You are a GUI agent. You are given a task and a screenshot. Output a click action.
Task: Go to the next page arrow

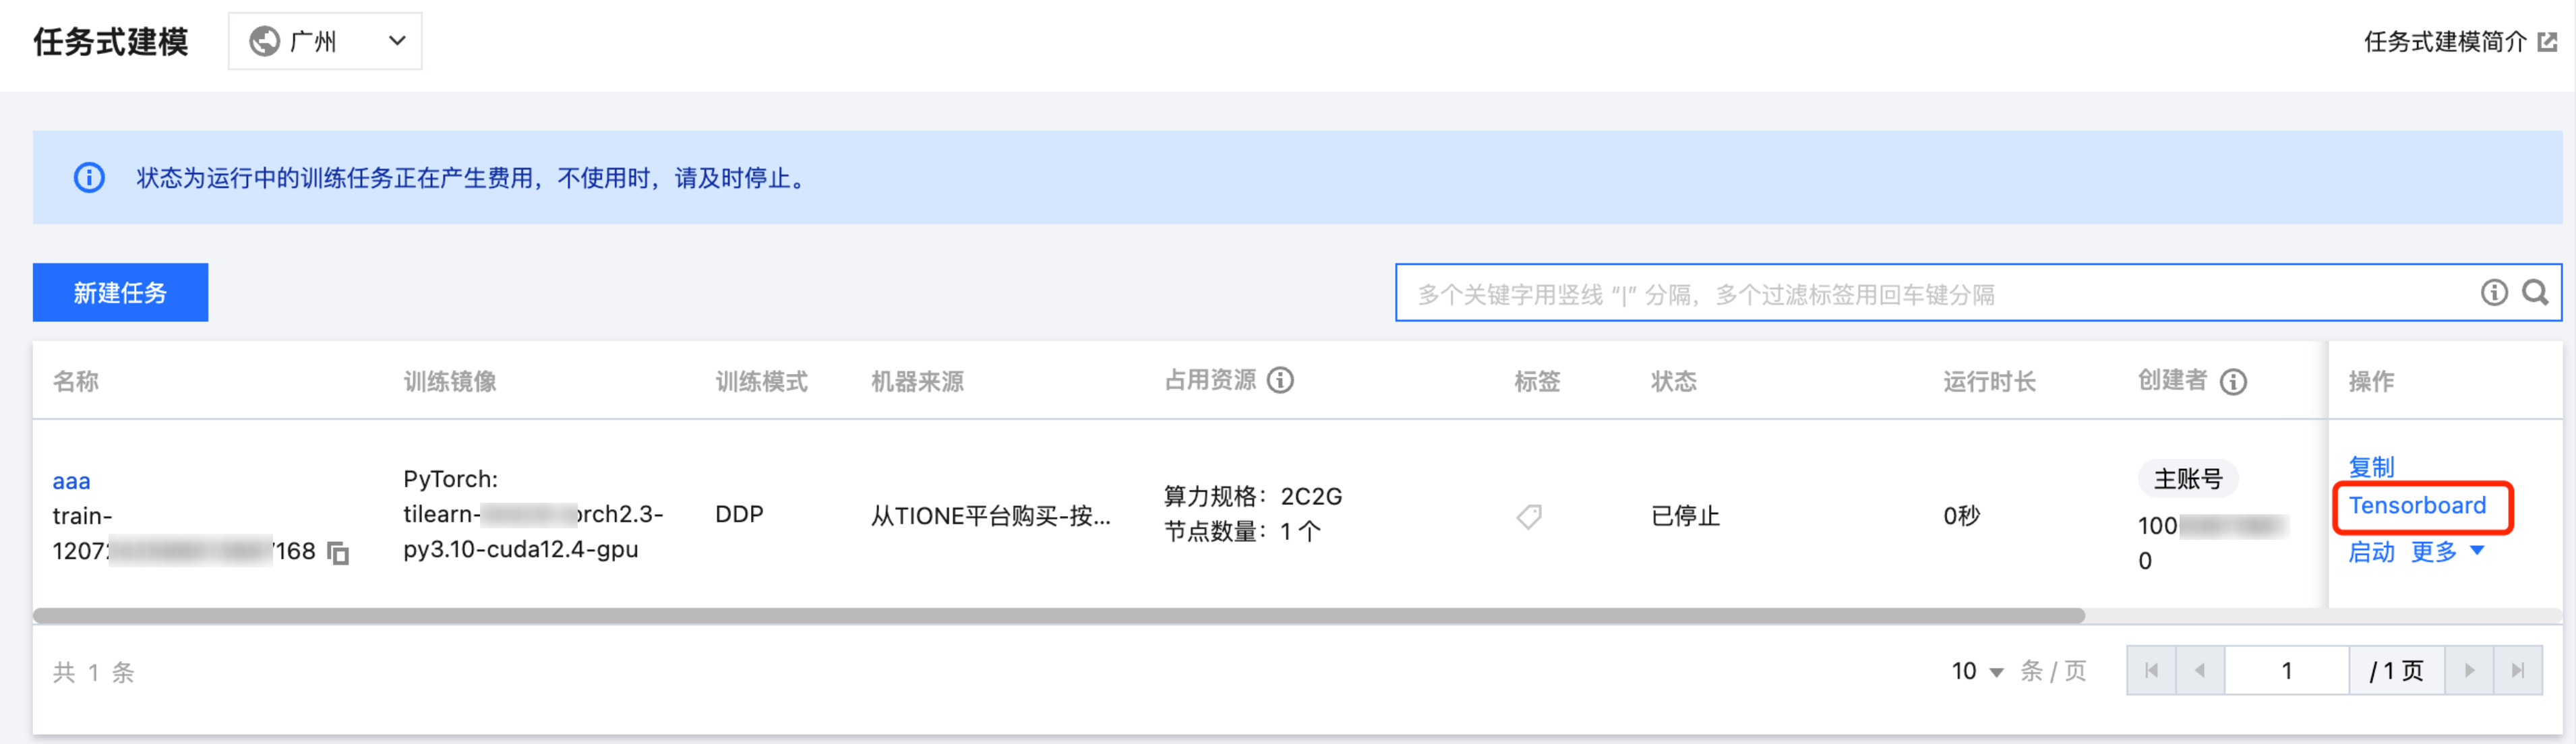(2469, 670)
